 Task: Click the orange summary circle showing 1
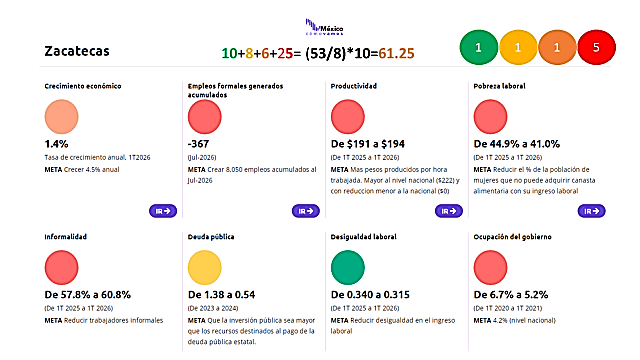(x=557, y=47)
